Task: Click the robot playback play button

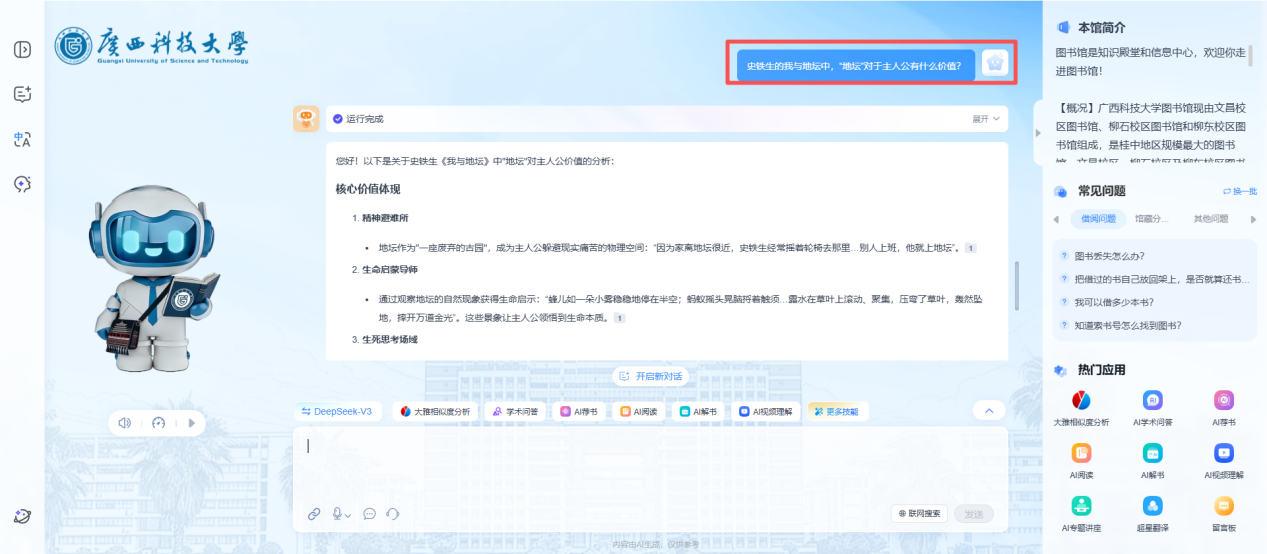Action: pyautogui.click(x=190, y=423)
